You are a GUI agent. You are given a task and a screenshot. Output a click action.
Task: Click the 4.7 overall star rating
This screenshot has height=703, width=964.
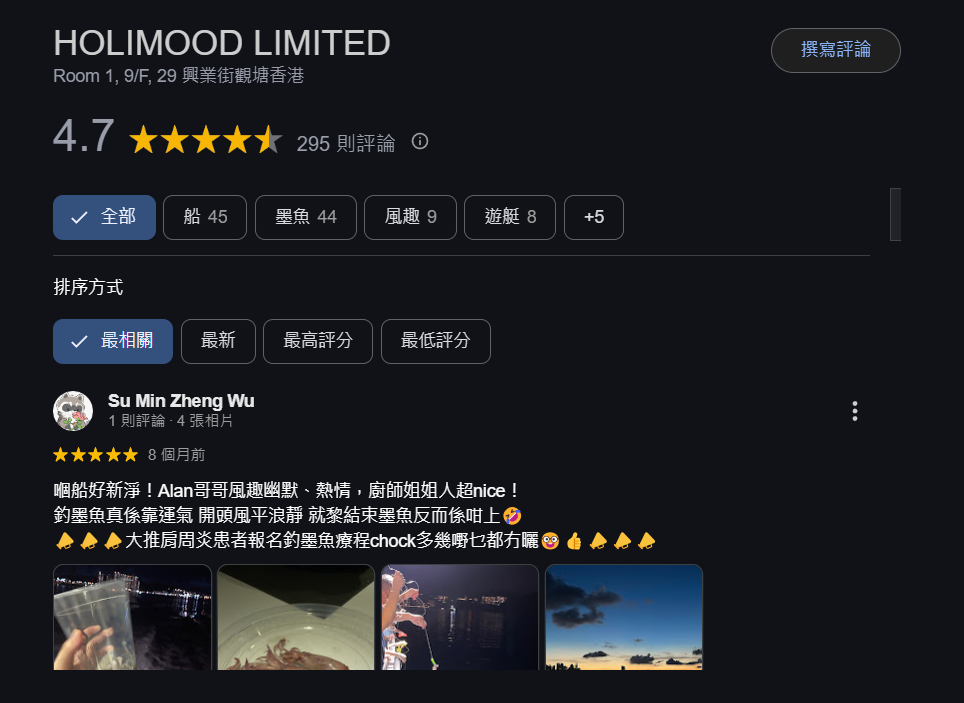pyautogui.click(x=206, y=140)
